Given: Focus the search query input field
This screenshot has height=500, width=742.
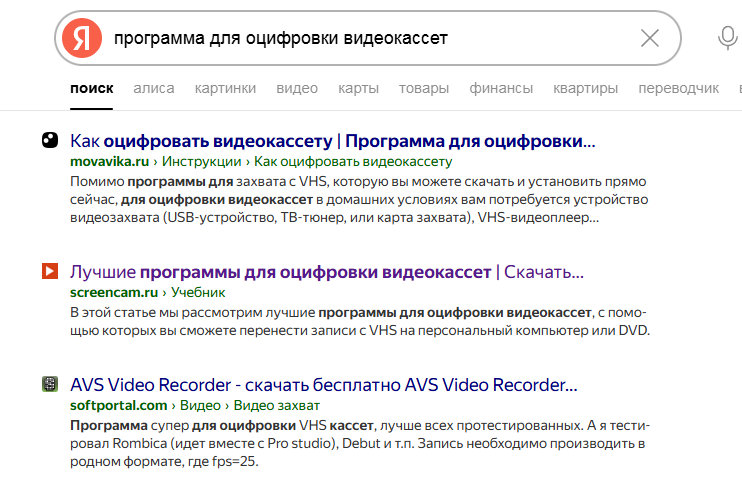Looking at the screenshot, I should [x=369, y=38].
